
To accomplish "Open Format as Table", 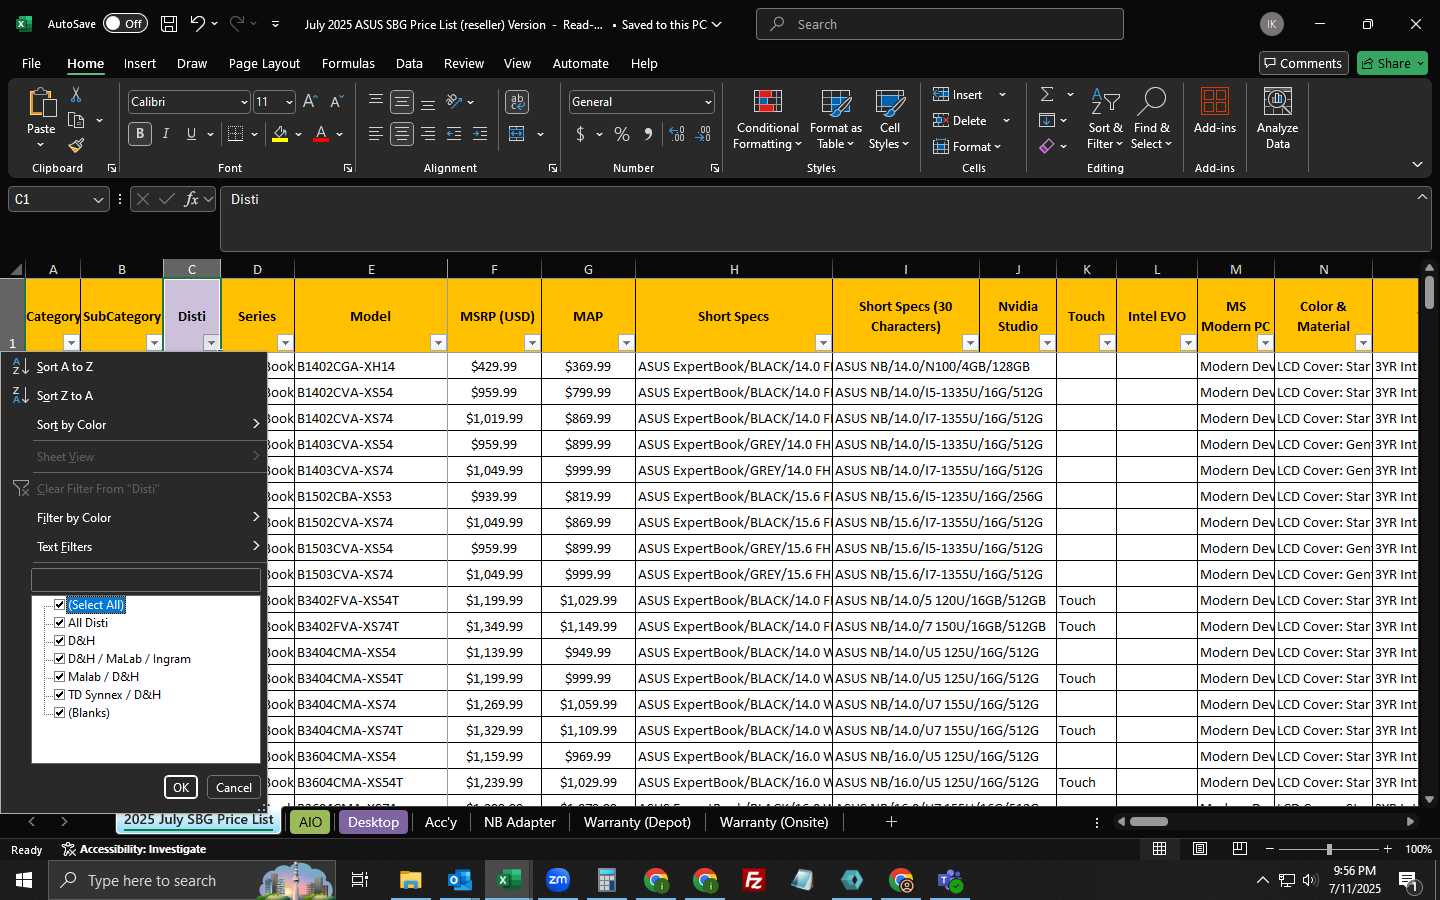I will coord(835,120).
